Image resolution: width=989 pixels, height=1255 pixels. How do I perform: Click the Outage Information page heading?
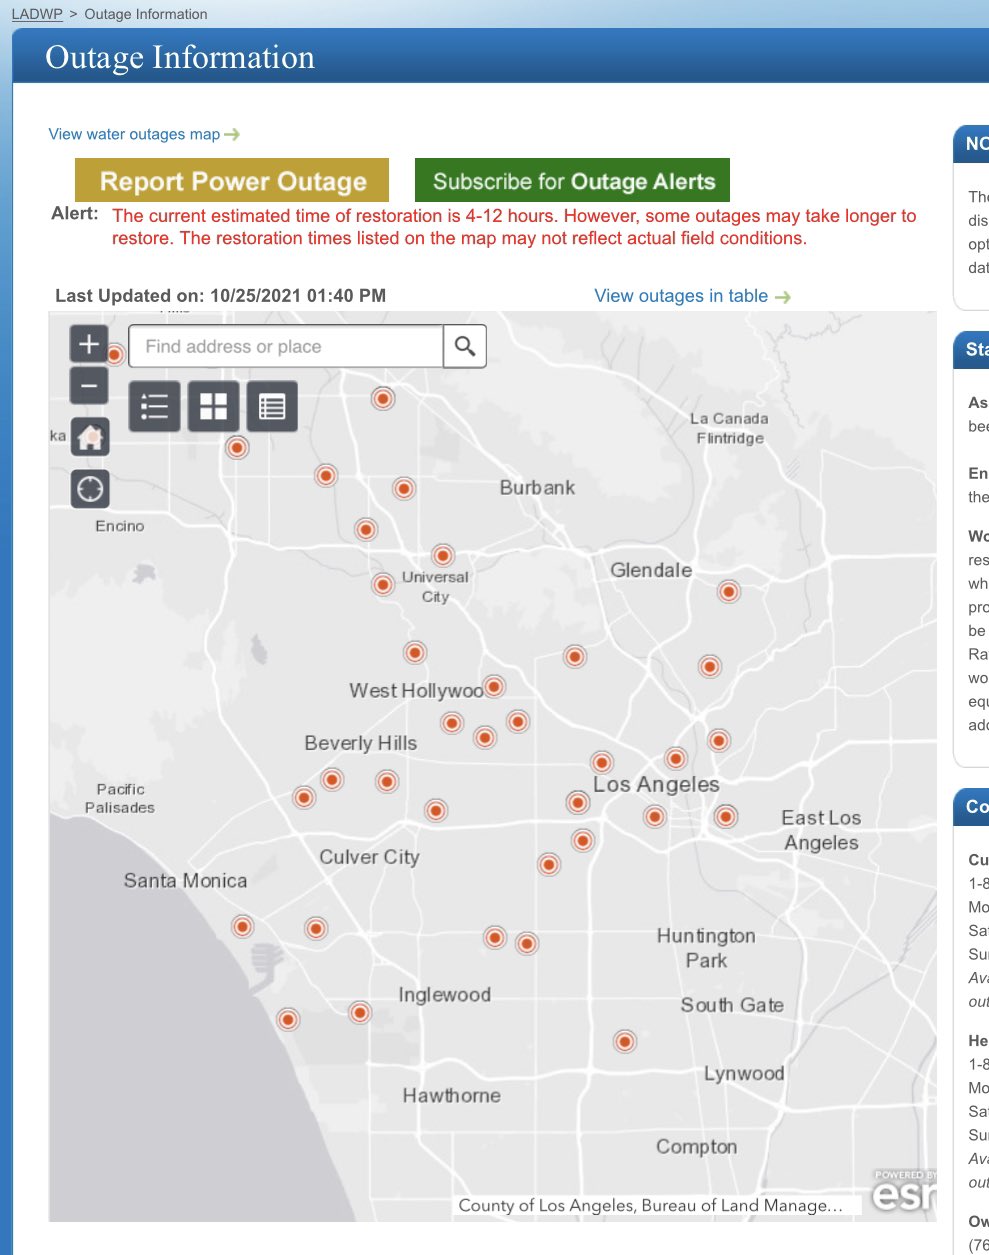[x=180, y=57]
